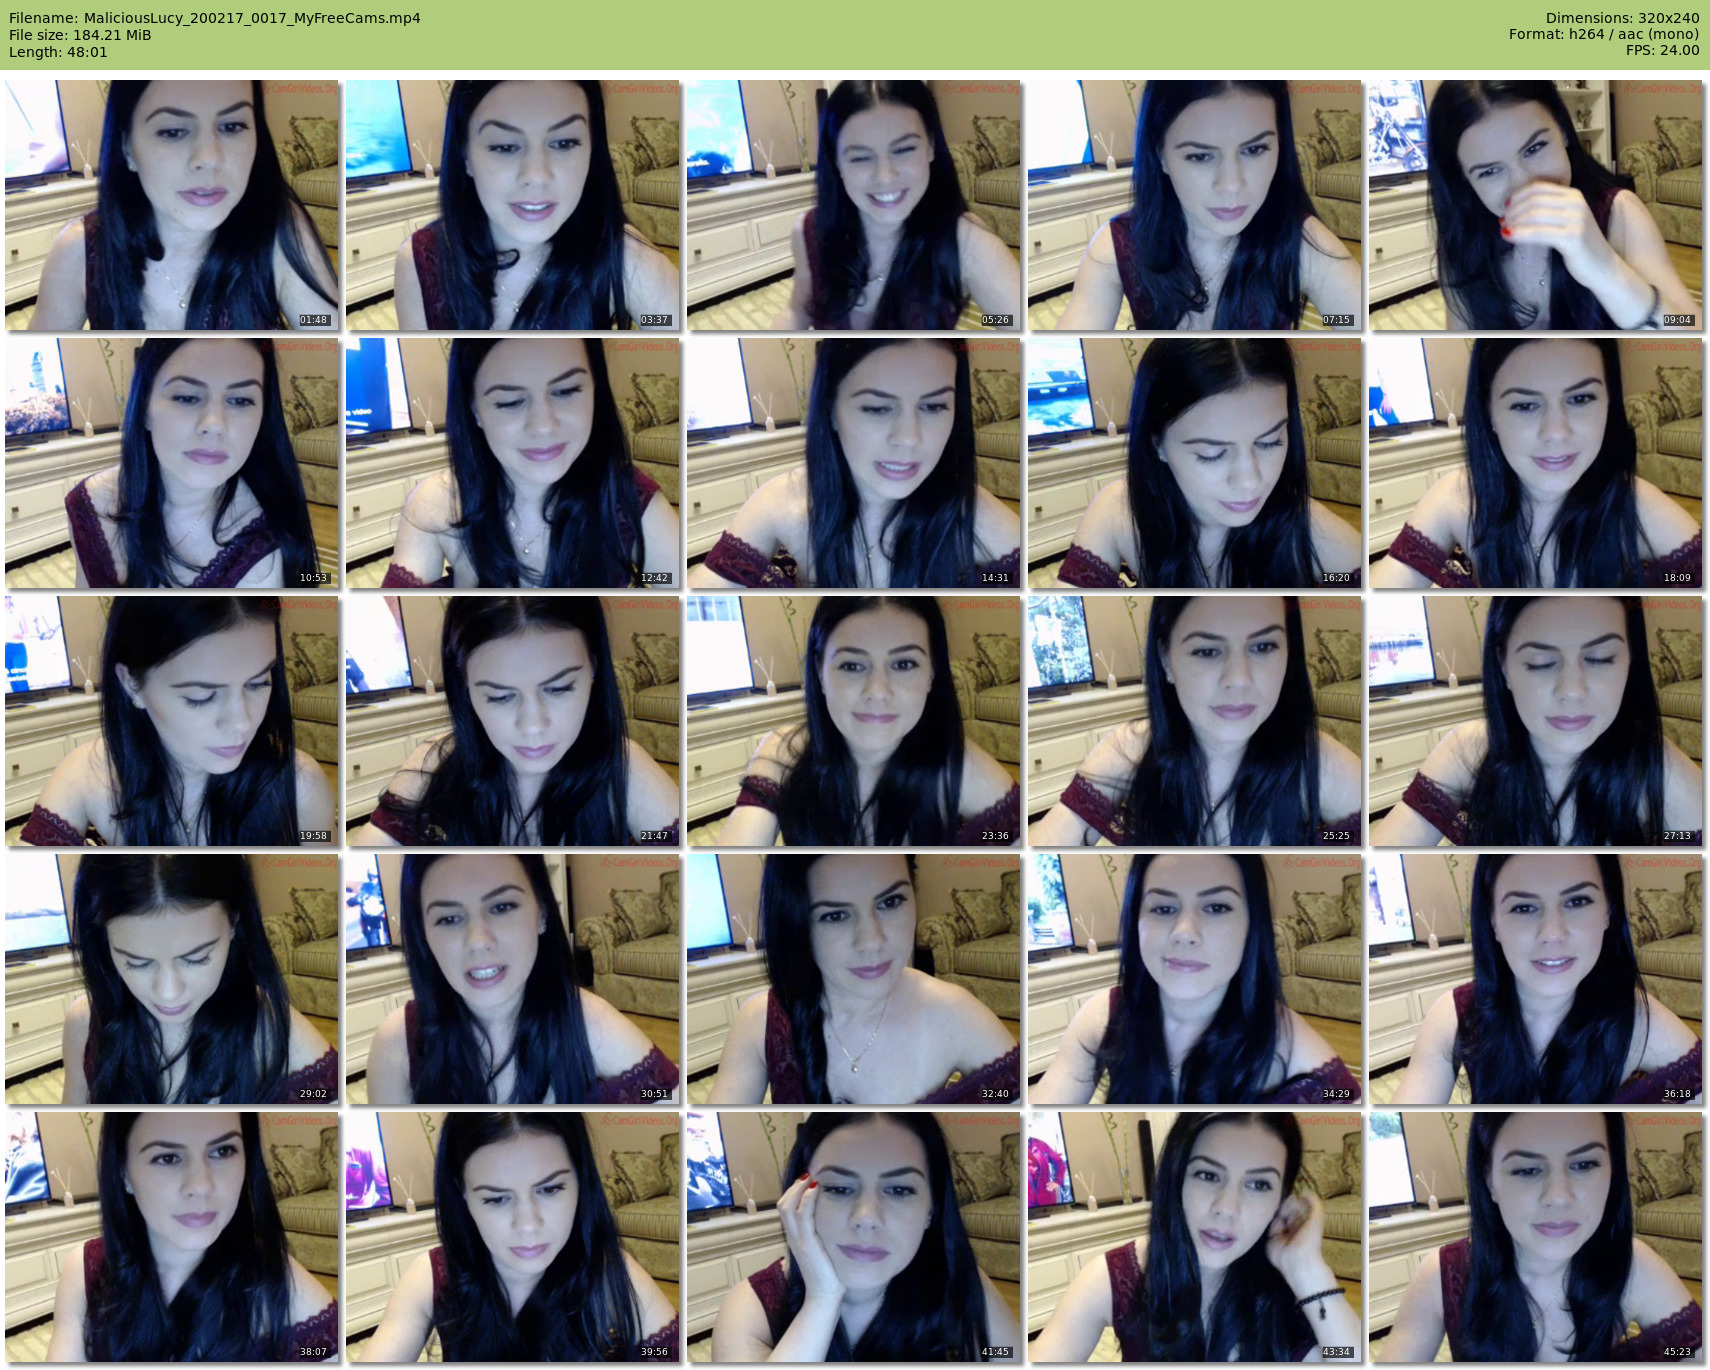The image size is (1710, 1370).
Task: Select the frame timestamped 38:07
Action: click(x=172, y=1237)
